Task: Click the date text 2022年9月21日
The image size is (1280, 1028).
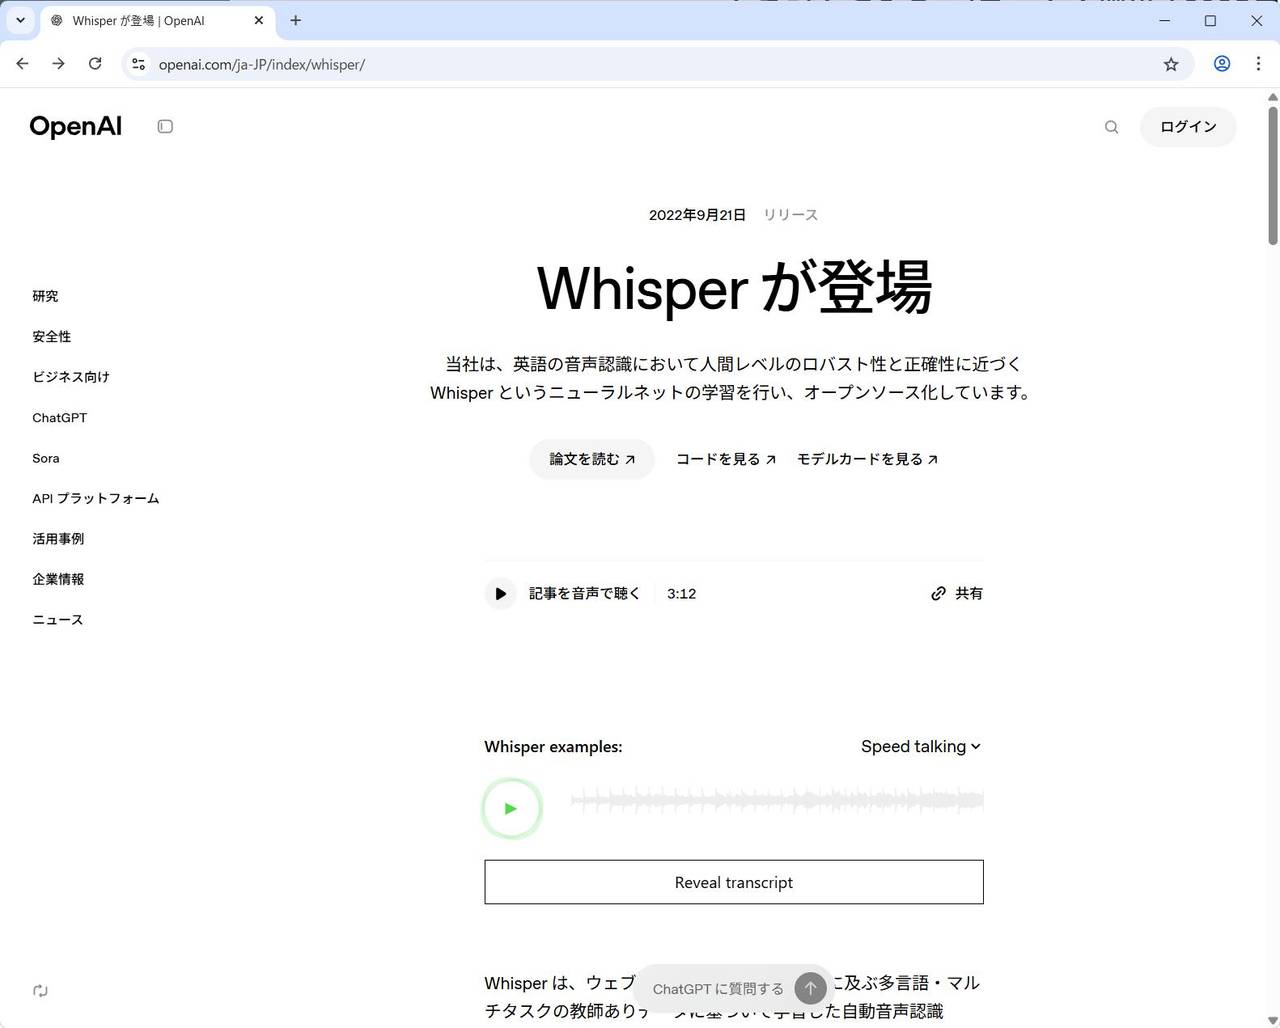Action: [697, 215]
